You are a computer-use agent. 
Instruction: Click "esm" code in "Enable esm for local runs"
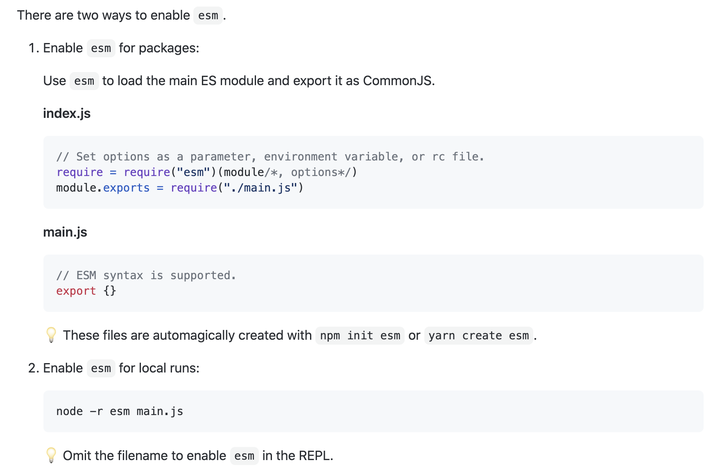point(101,368)
